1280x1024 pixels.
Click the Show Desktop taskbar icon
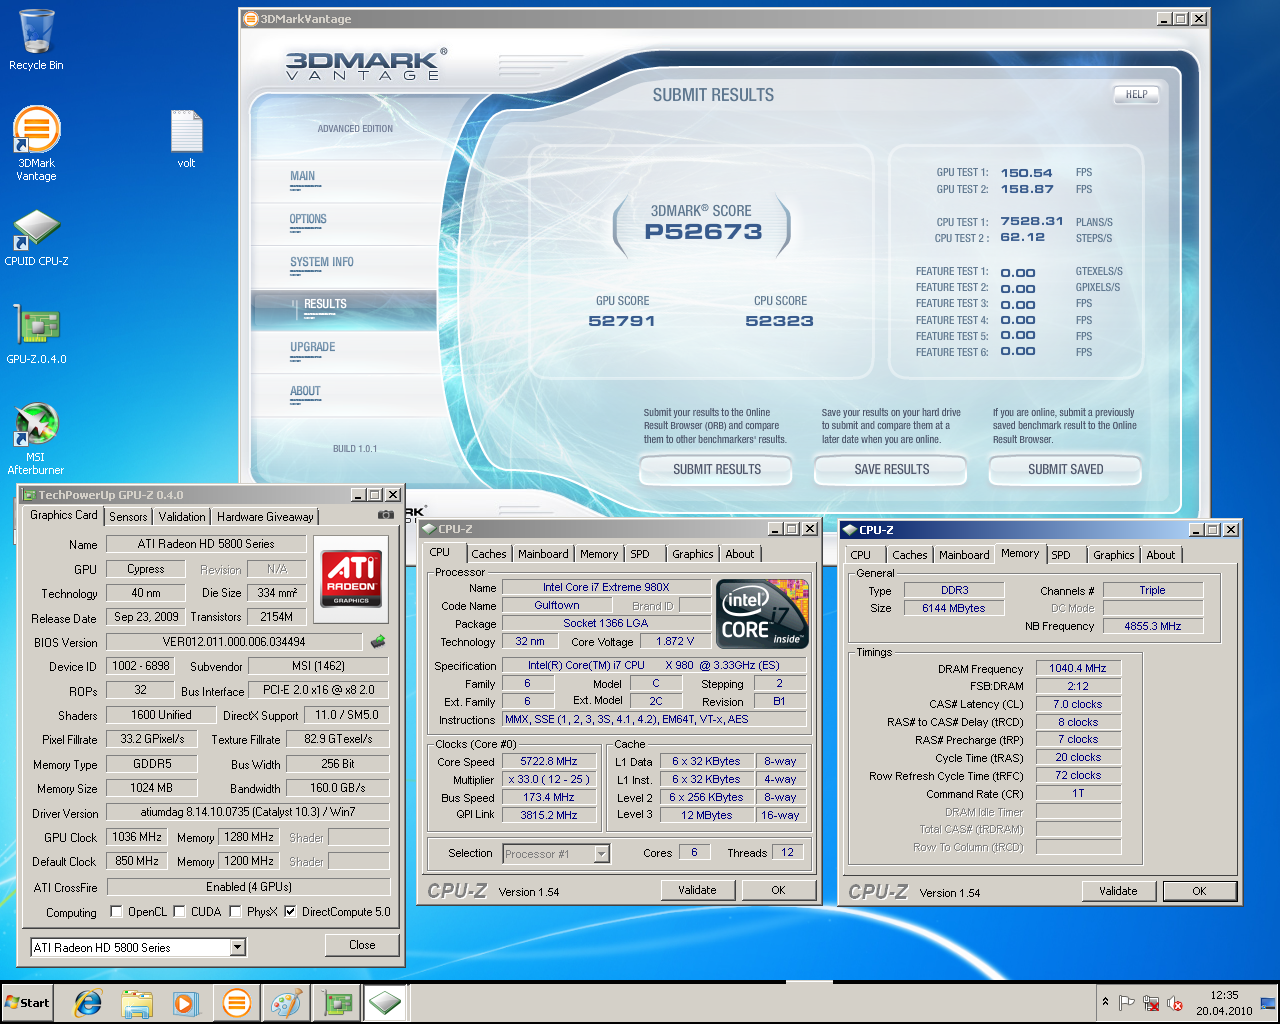(x=1269, y=1003)
